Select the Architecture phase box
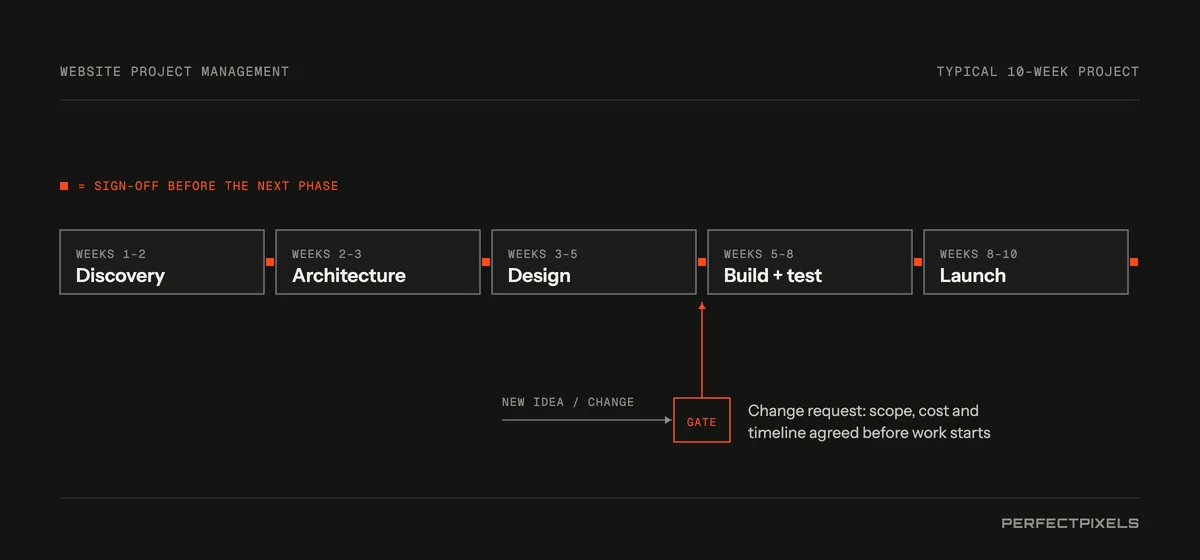The image size is (1200, 560). pos(378,262)
